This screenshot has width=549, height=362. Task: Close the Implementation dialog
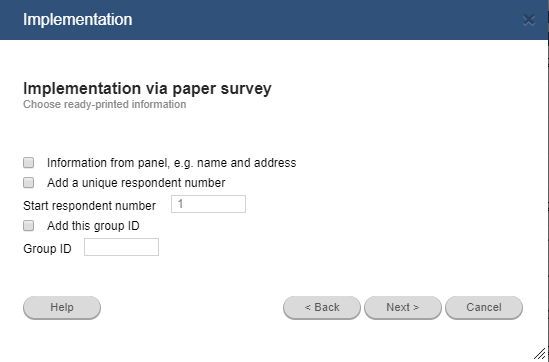529,20
